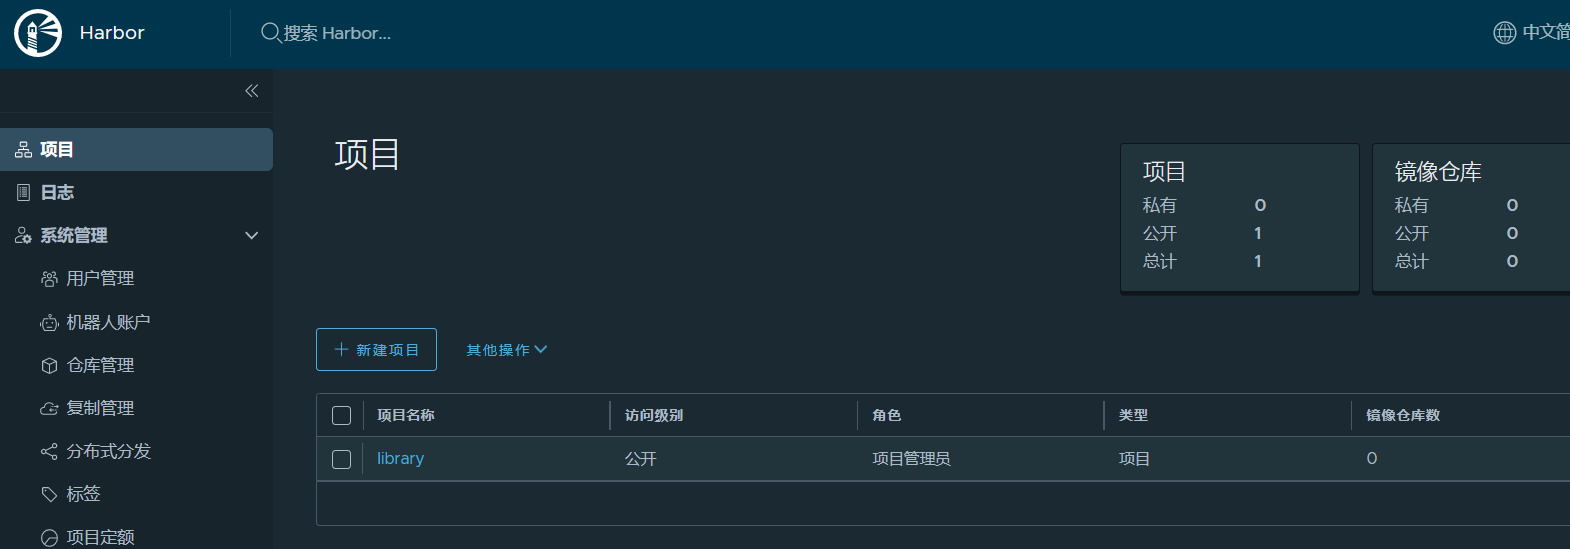Collapse the 系统管理 menu section
Image resolution: width=1570 pixels, height=549 pixels.
point(252,236)
